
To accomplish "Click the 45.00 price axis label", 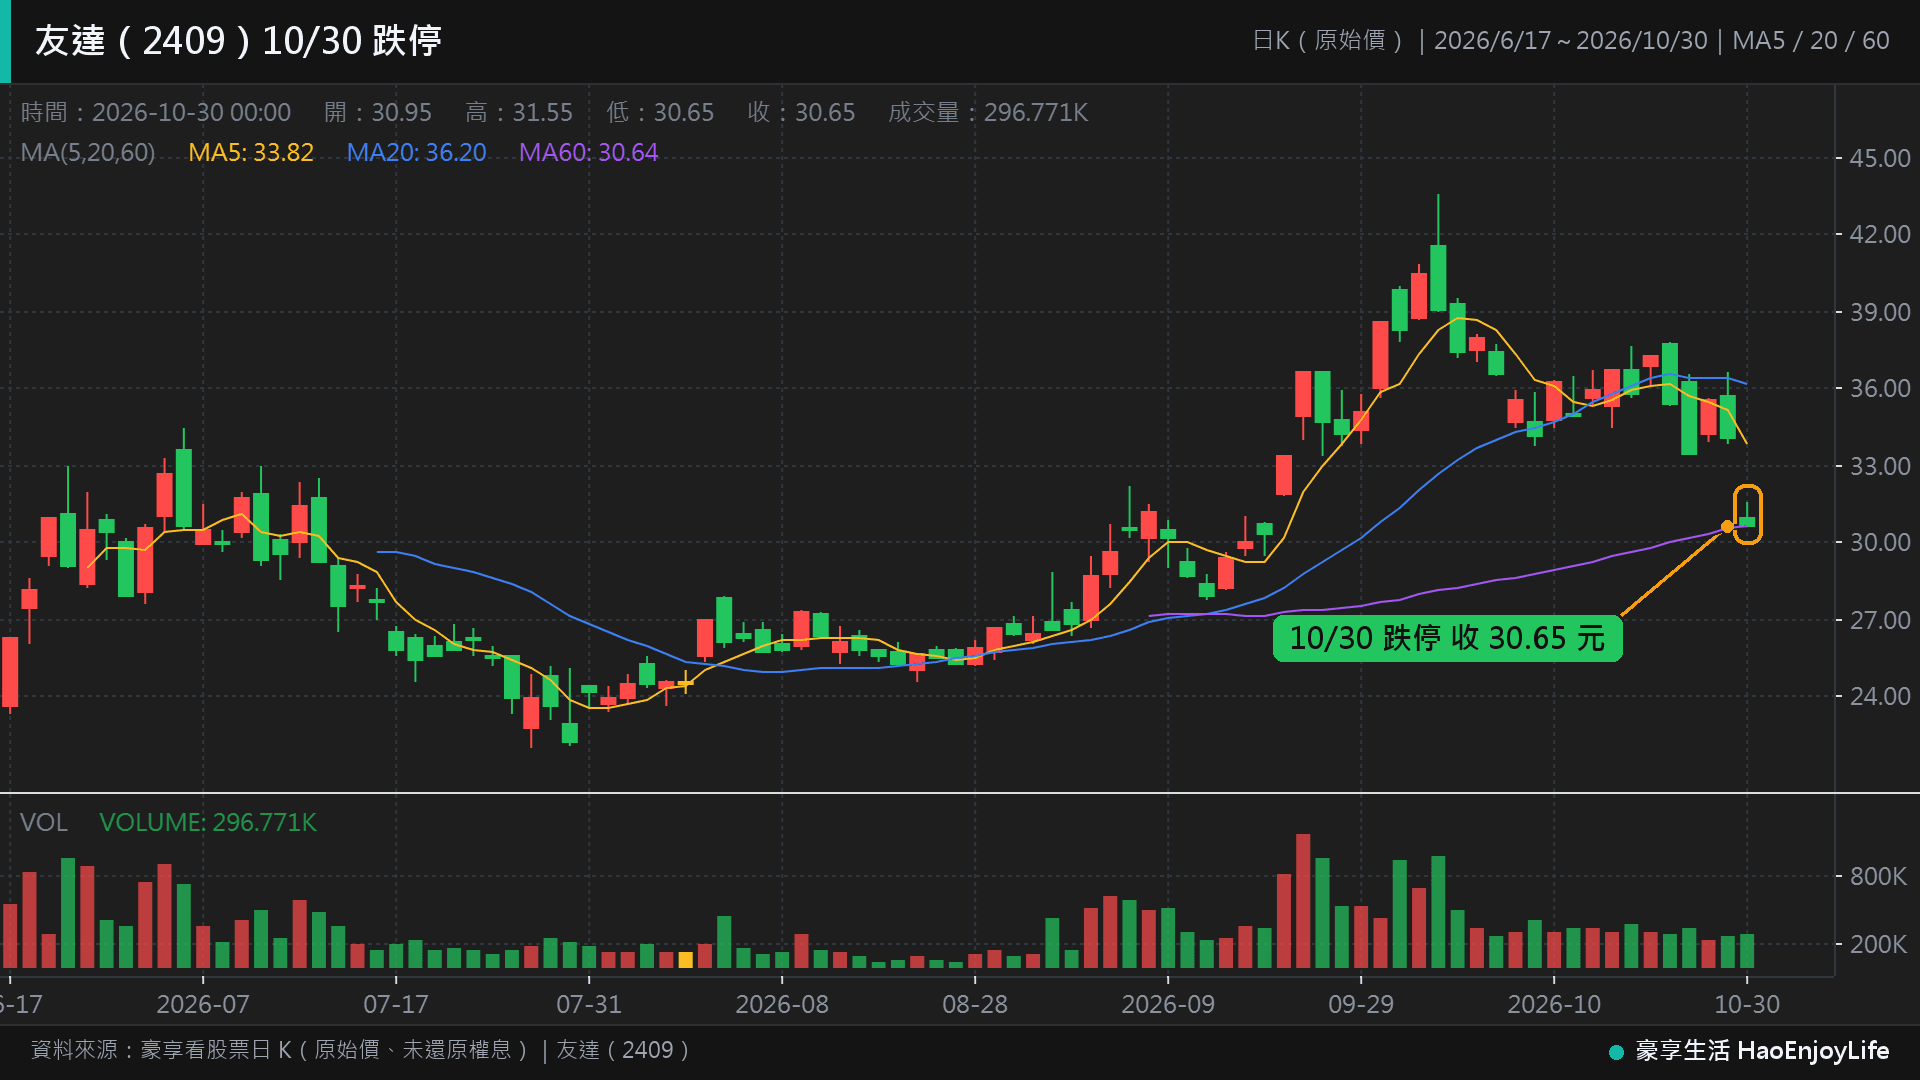I will [x=1880, y=158].
